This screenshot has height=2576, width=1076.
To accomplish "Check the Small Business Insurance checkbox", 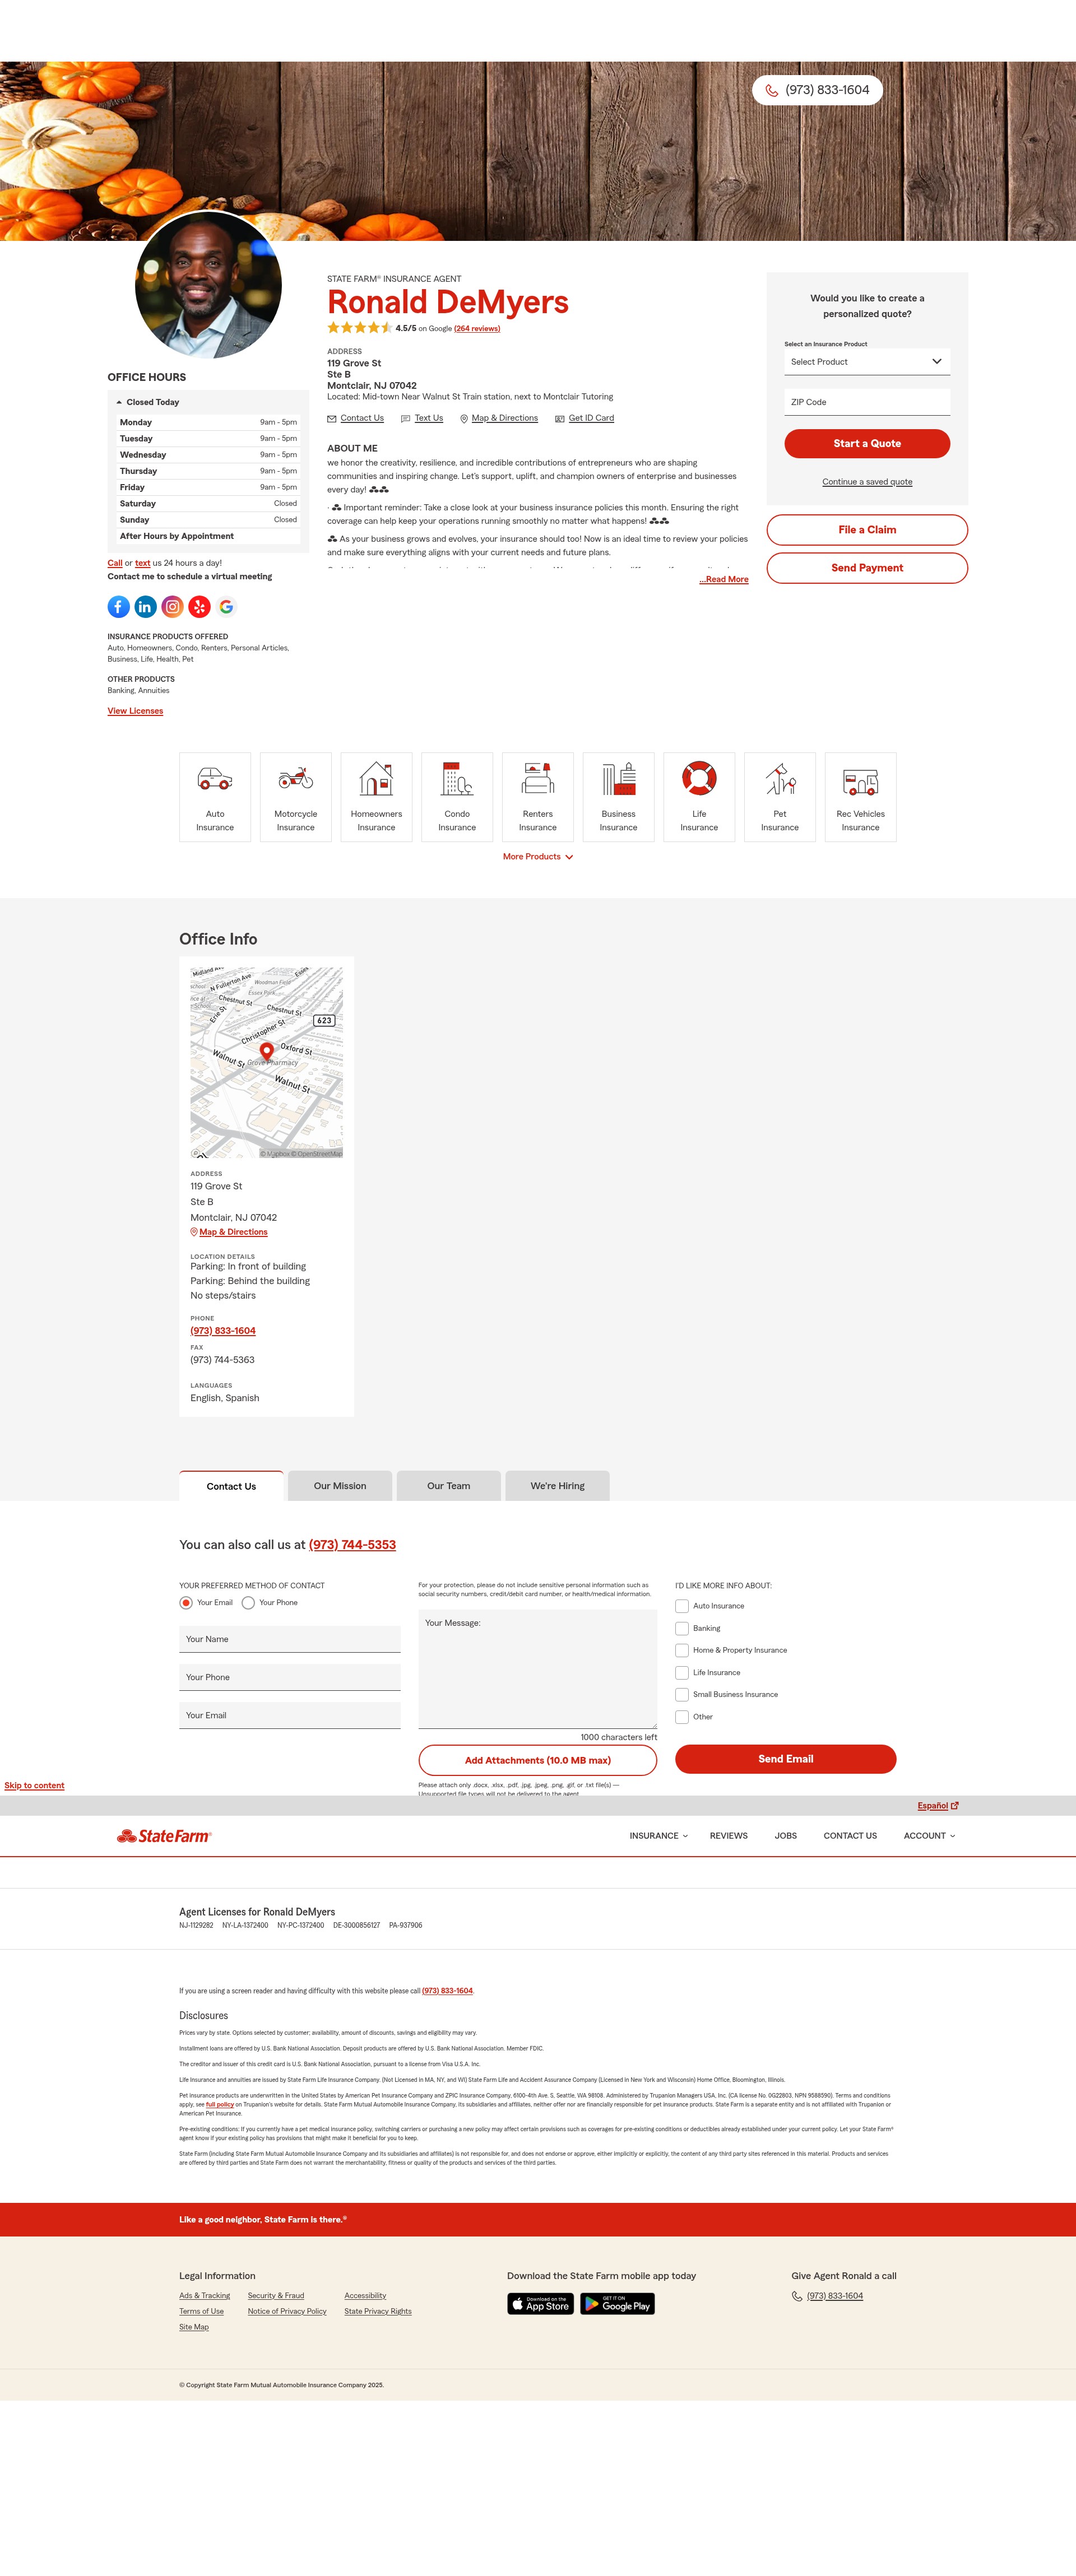I will (x=682, y=1694).
